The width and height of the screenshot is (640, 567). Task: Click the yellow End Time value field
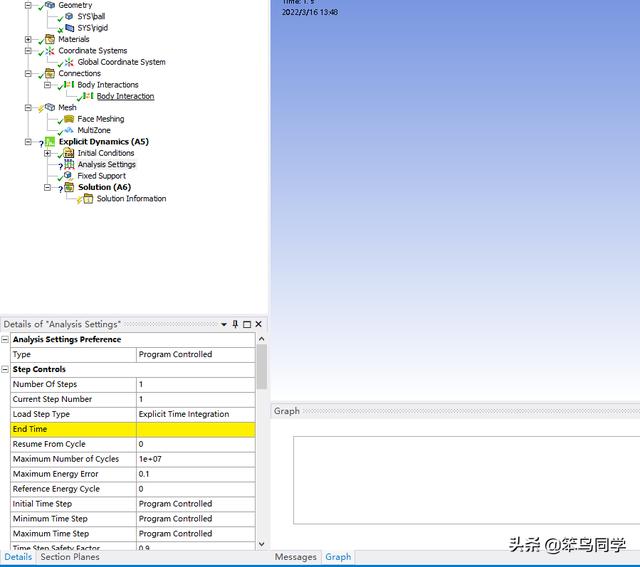click(195, 429)
